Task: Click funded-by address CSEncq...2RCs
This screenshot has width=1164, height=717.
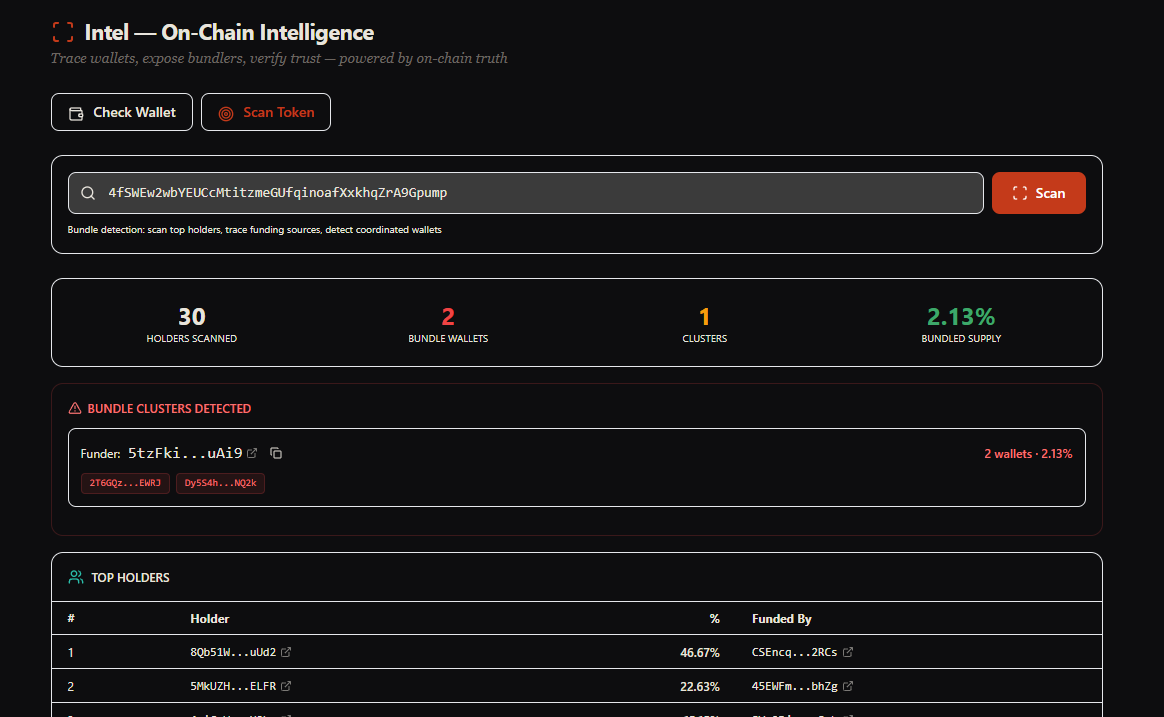Action: [794, 652]
